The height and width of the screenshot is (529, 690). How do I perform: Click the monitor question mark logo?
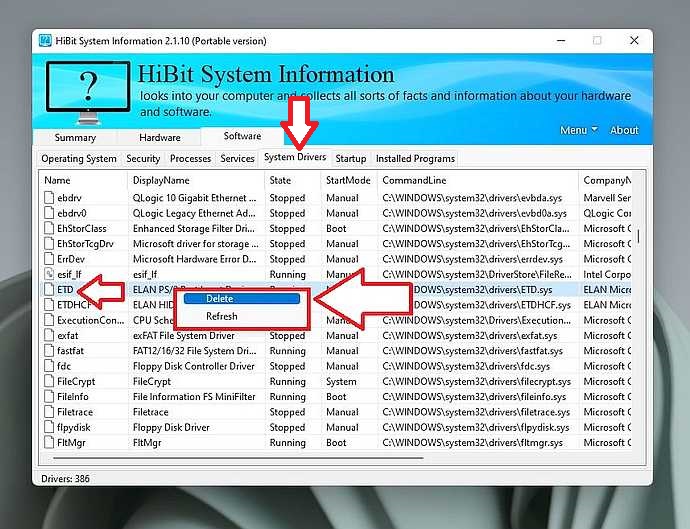[88, 92]
